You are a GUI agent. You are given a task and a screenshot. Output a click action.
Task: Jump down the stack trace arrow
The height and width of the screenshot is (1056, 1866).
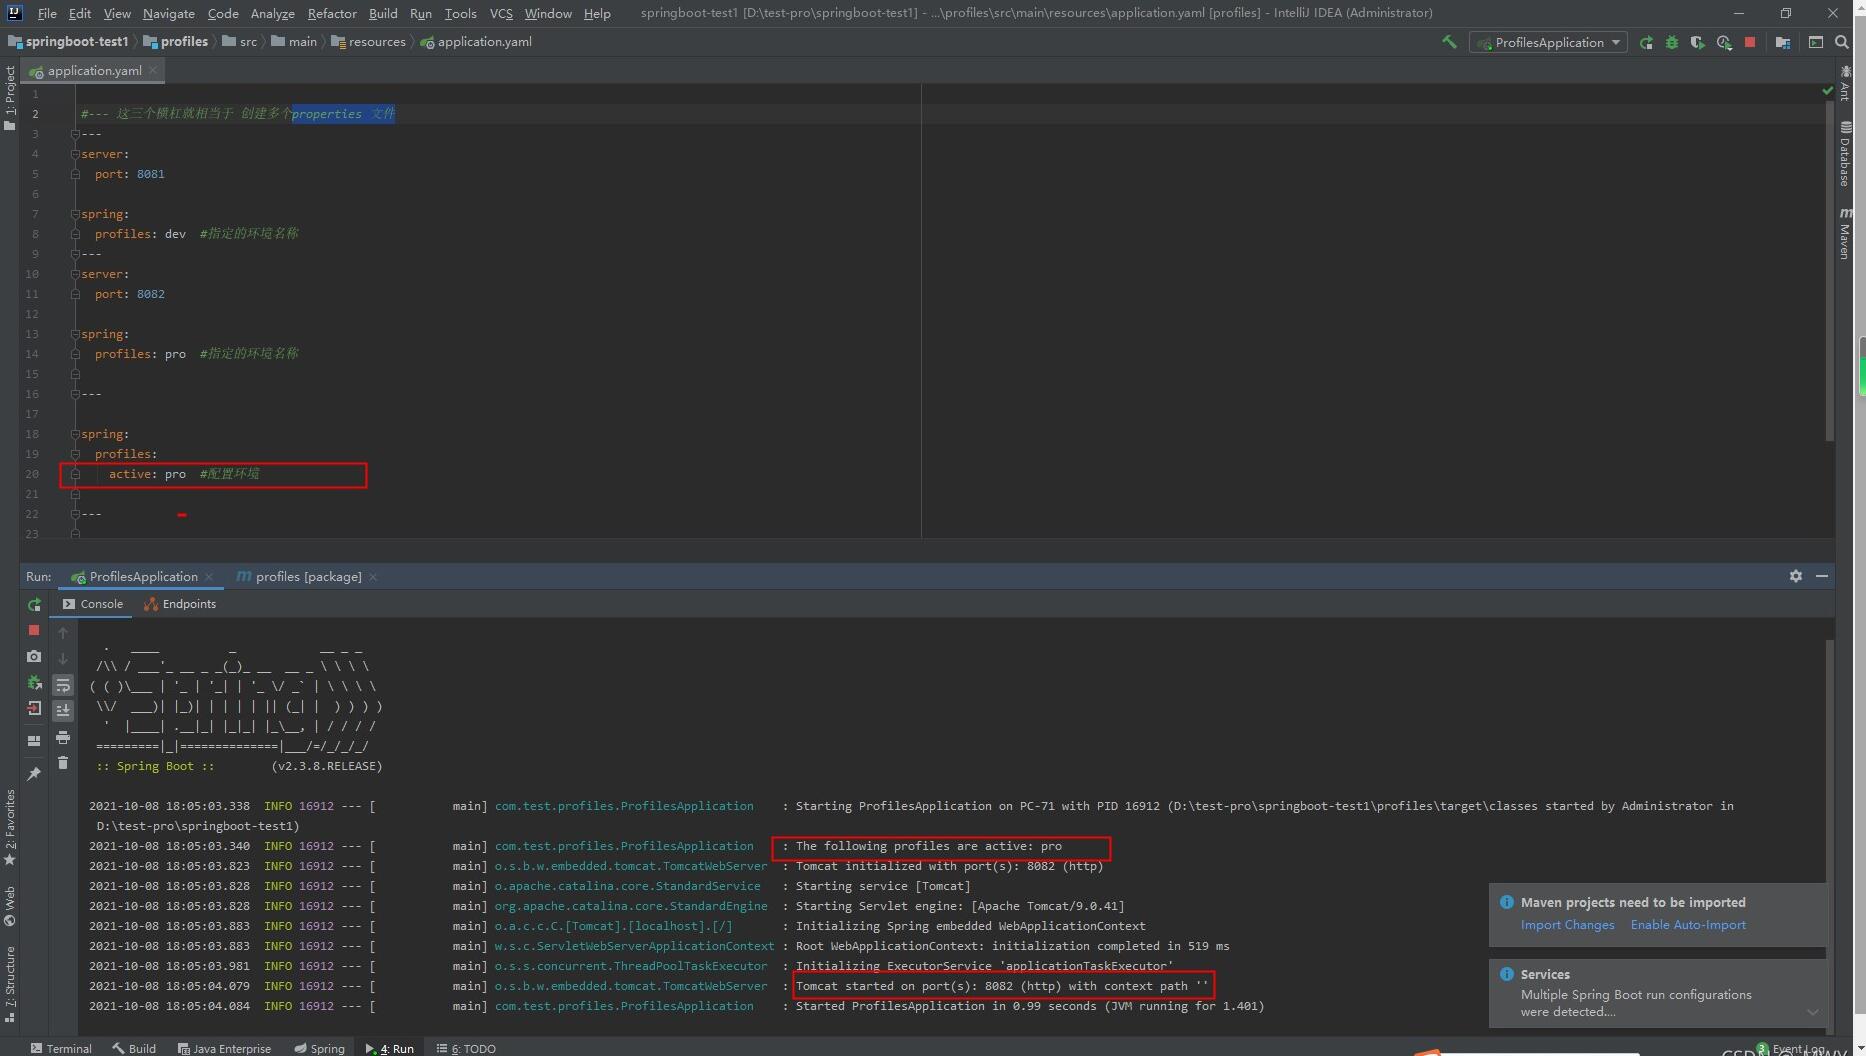(63, 659)
